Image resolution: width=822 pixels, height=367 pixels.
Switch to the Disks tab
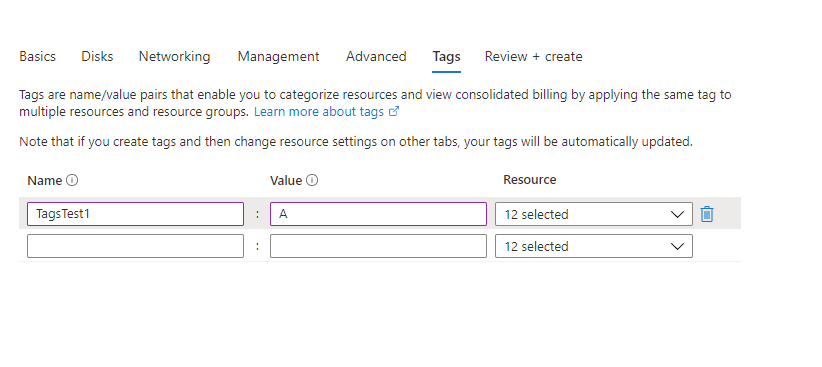[x=97, y=56]
